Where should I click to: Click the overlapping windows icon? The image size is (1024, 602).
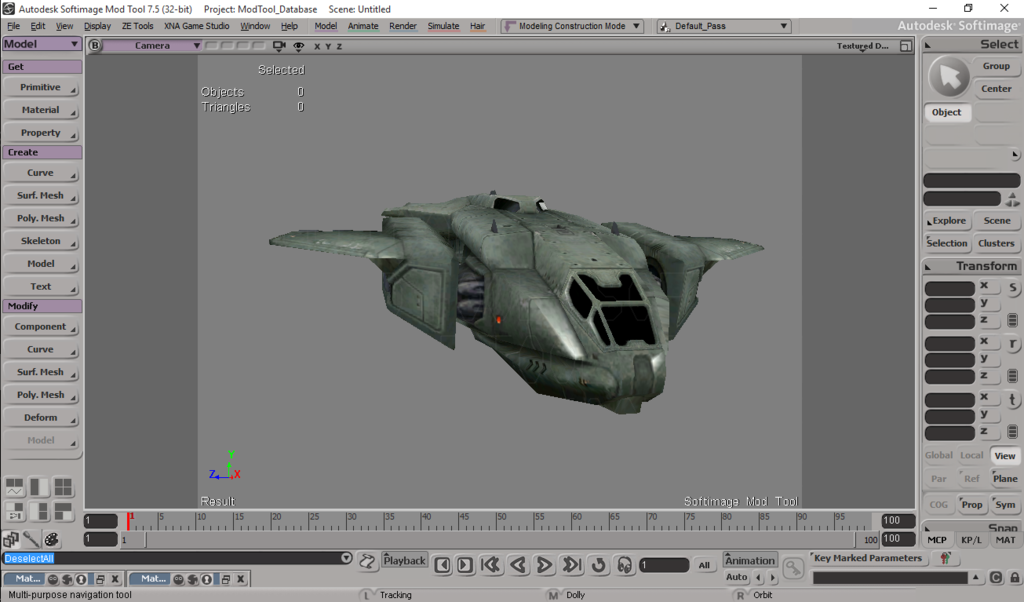(10, 539)
